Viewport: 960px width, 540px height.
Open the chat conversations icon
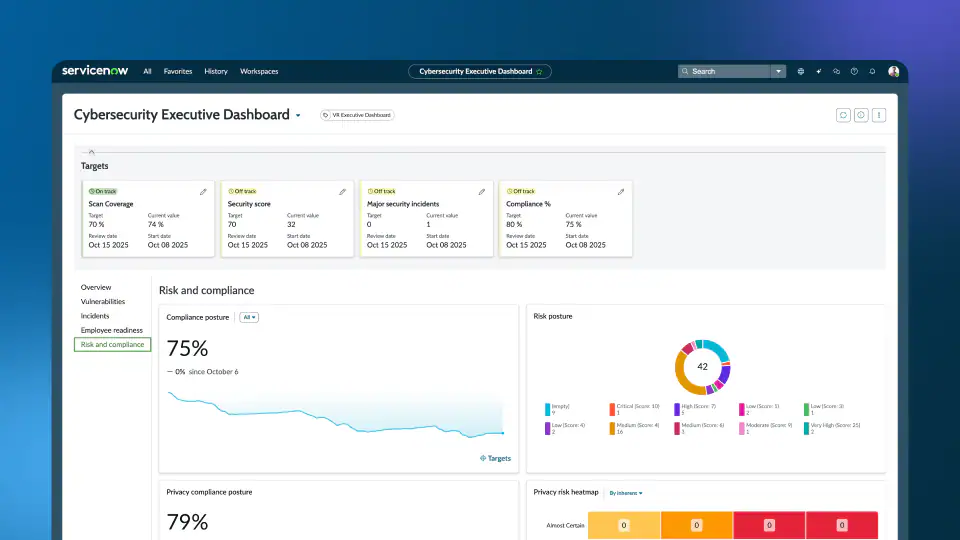tap(836, 72)
